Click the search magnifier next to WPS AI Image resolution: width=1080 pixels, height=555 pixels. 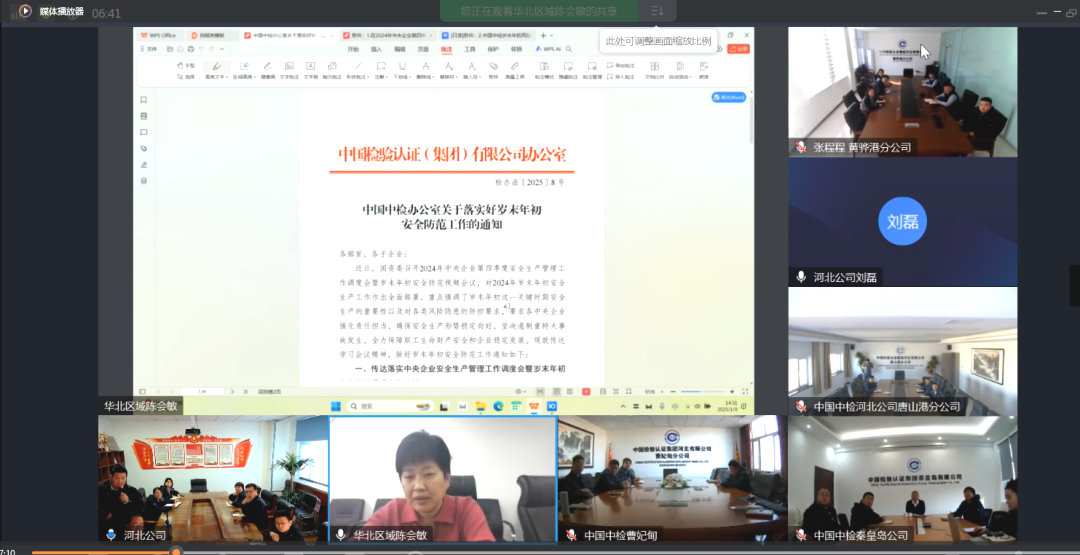click(569, 49)
